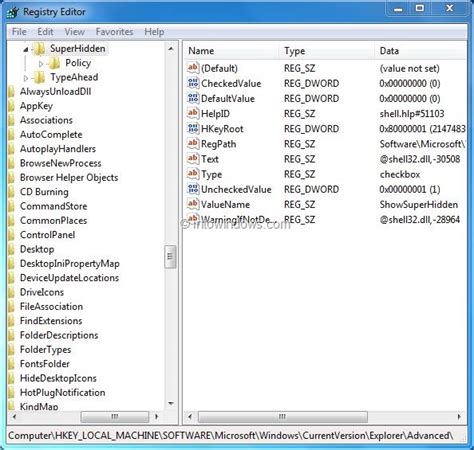Screen dimensions: 474x450
Task: Click the tree pane scroll down arrow
Action: (x=171, y=404)
